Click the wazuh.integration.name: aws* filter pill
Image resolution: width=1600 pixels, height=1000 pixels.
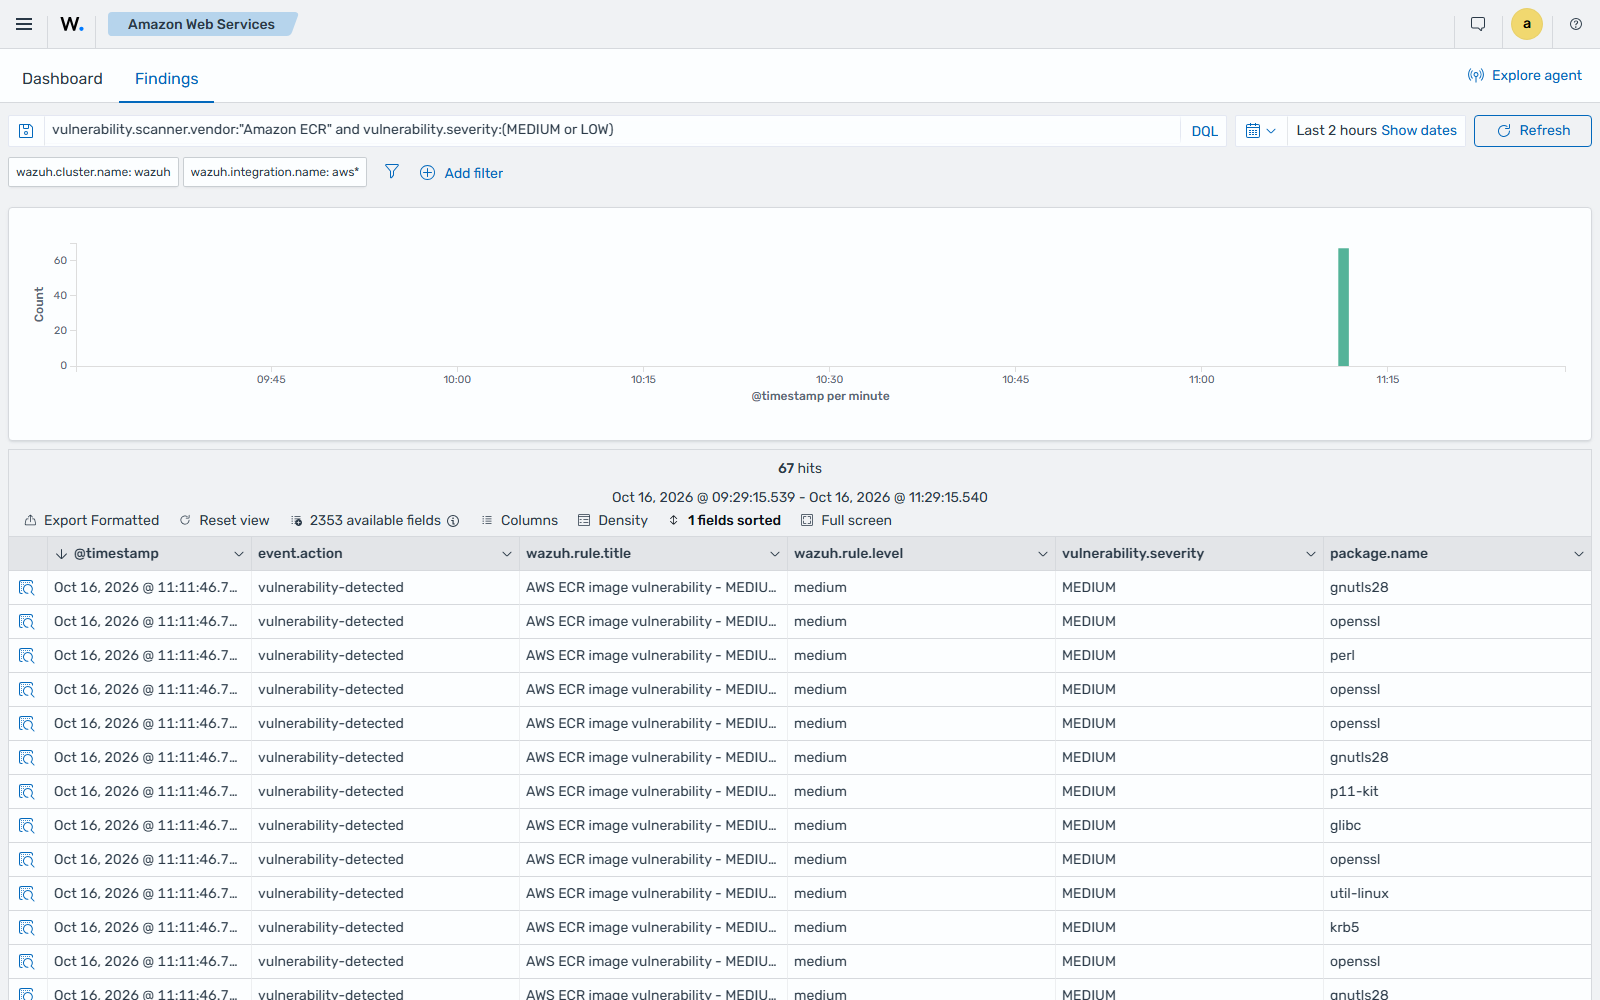[275, 172]
